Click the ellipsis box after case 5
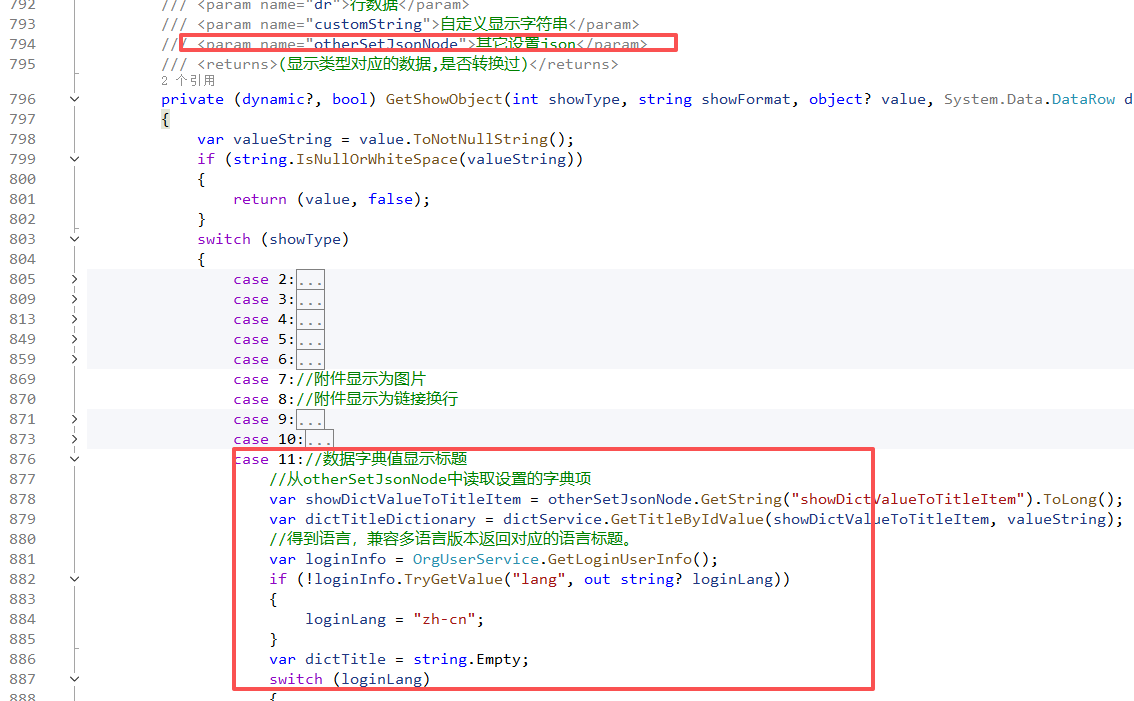Screen dimensions: 1134x701 [x=310, y=340]
